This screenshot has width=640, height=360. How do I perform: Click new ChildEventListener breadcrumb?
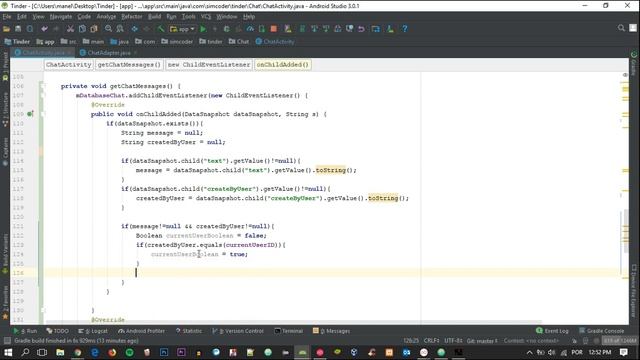pyautogui.click(x=209, y=64)
